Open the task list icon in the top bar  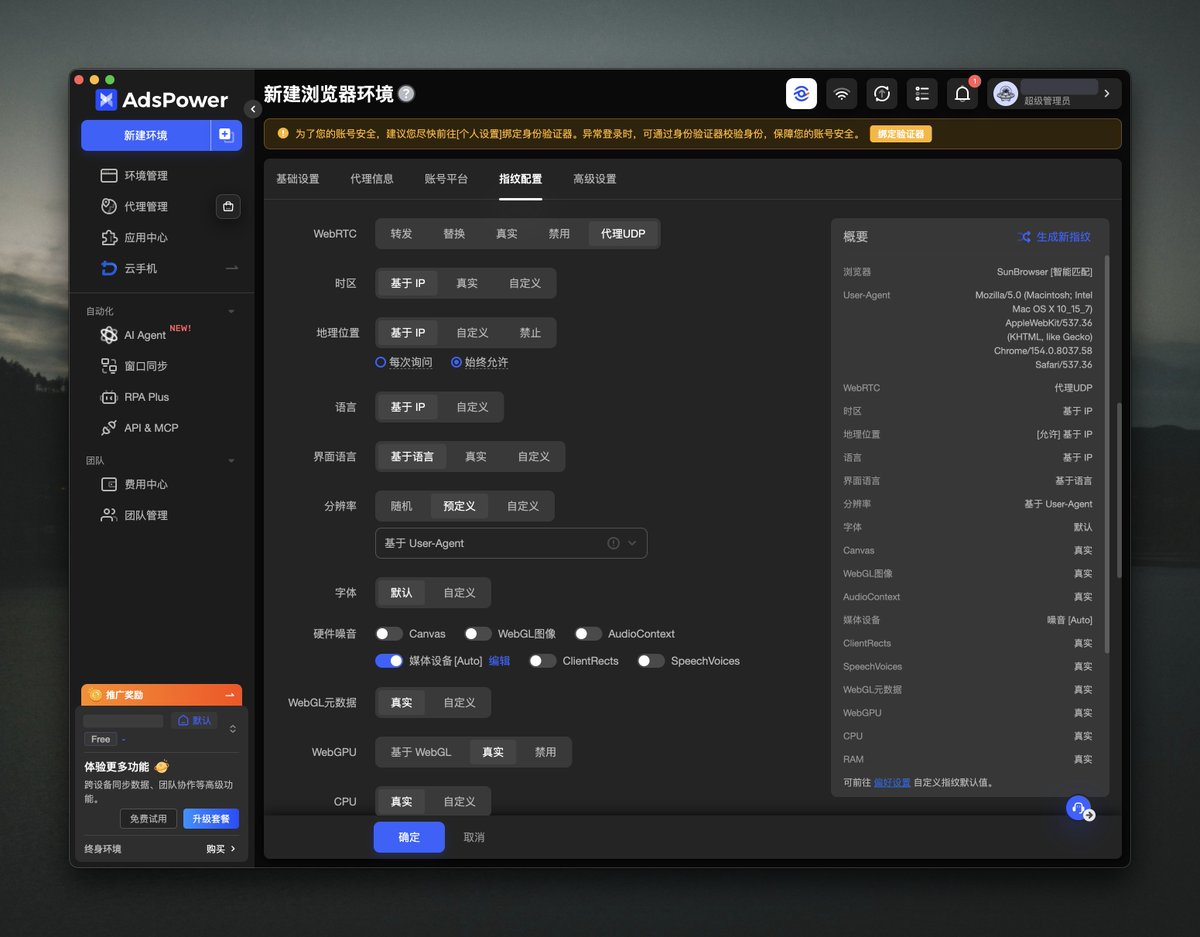click(x=922, y=93)
